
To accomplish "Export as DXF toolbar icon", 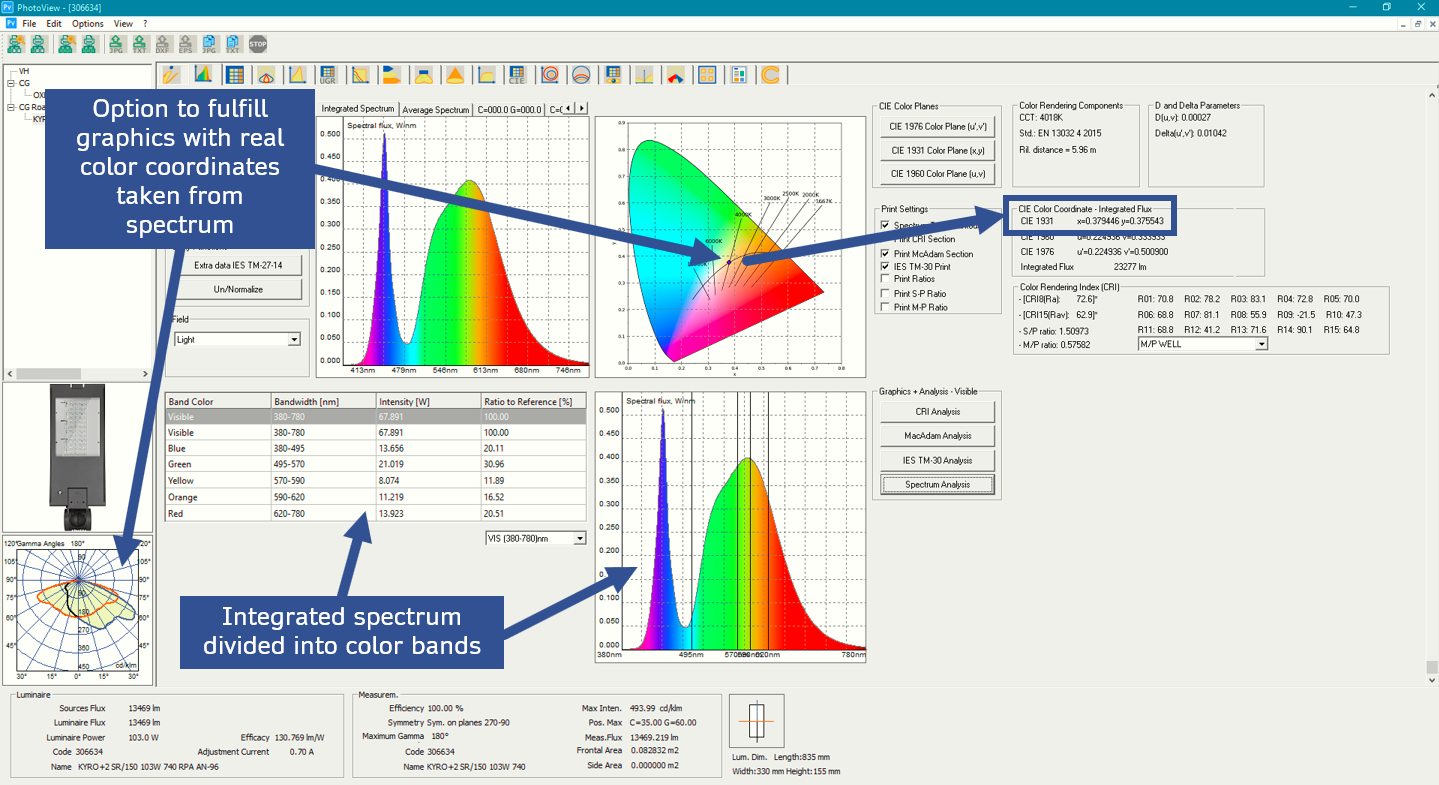I will point(164,44).
